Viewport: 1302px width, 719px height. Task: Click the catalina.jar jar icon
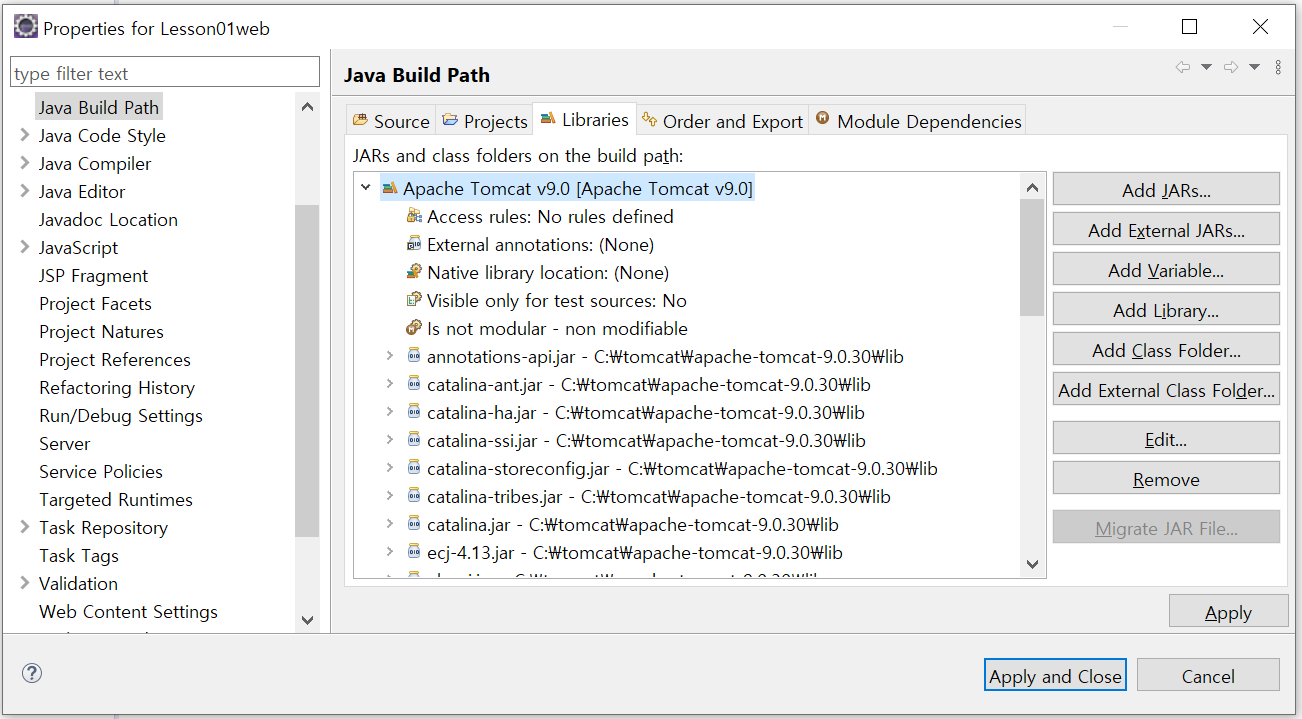click(414, 524)
